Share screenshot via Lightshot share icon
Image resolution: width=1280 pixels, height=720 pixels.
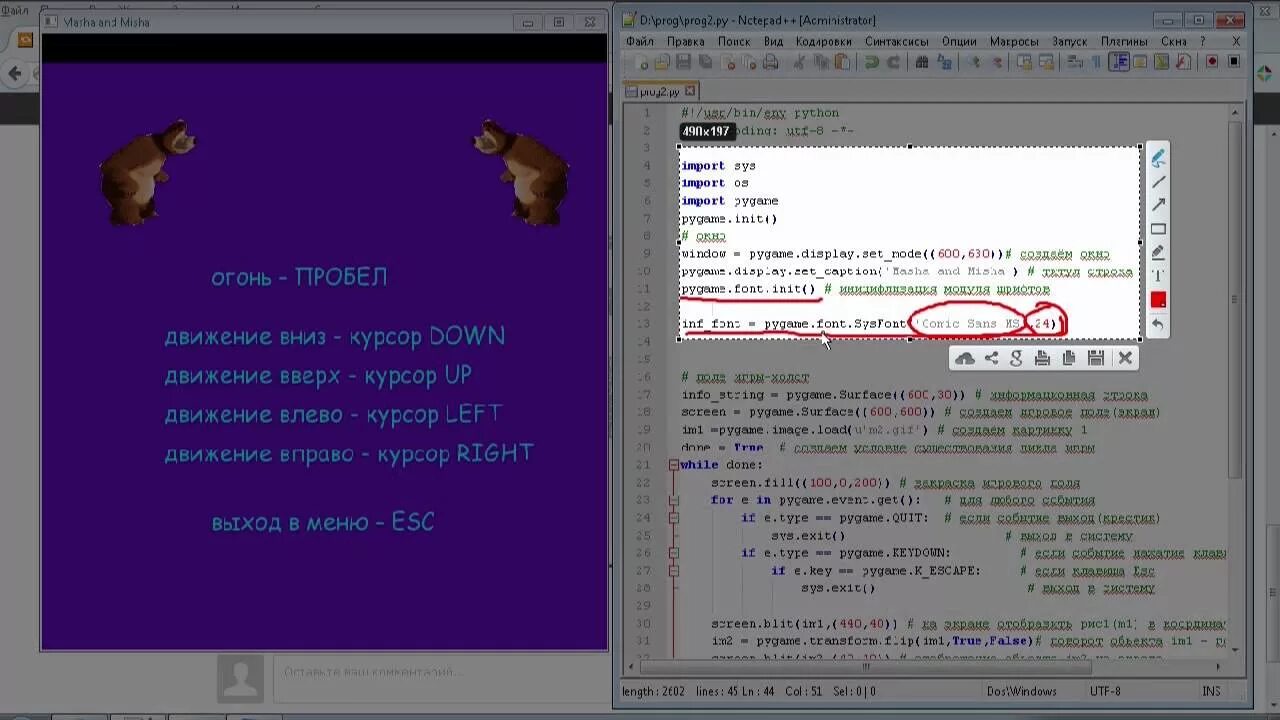[x=991, y=358]
